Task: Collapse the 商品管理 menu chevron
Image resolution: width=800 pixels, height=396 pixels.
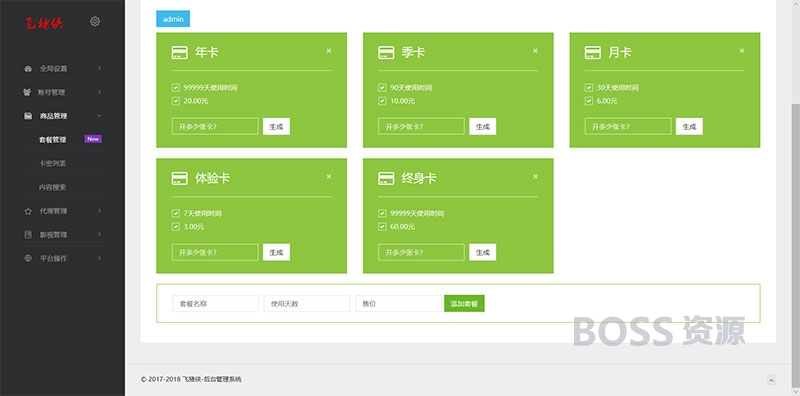Action: pos(99,116)
